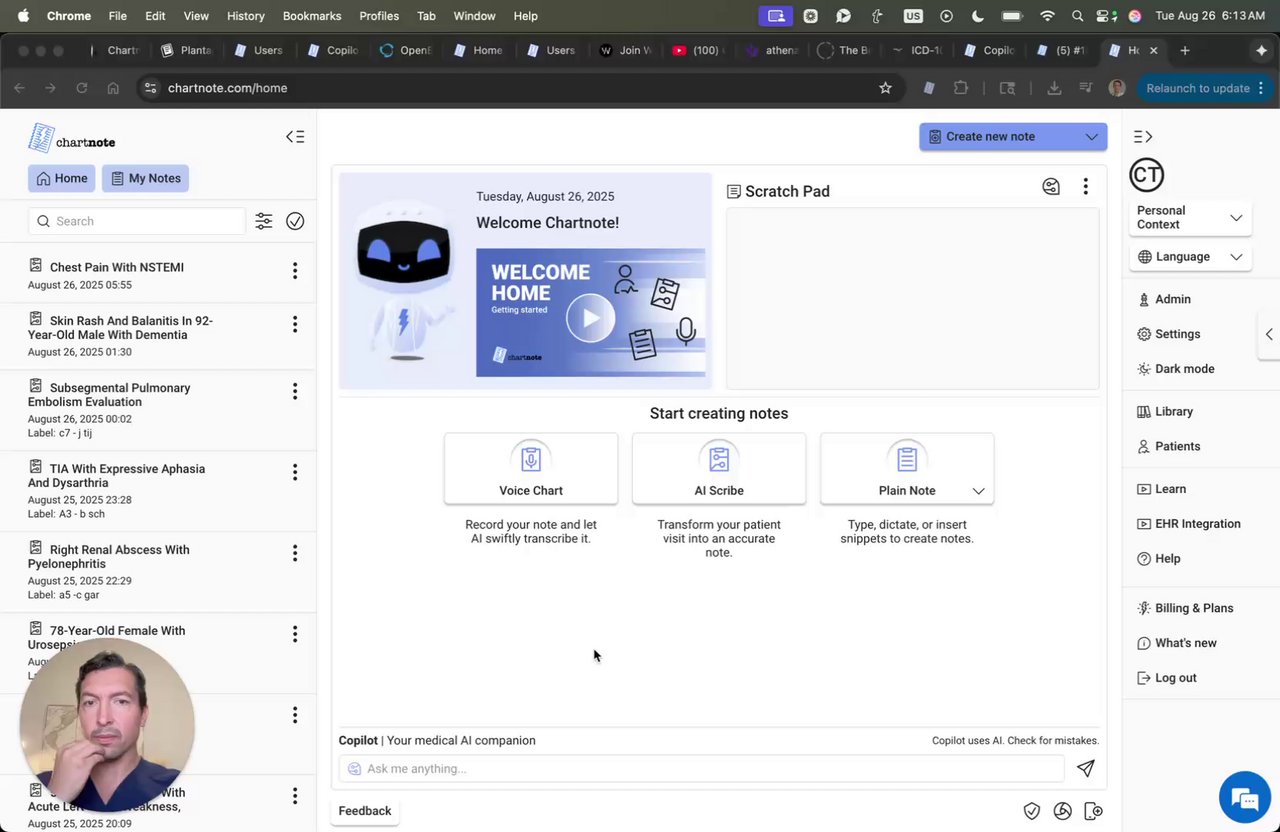Open the live chat bubble widget
Screen dimensions: 1280x832
click(1245, 798)
